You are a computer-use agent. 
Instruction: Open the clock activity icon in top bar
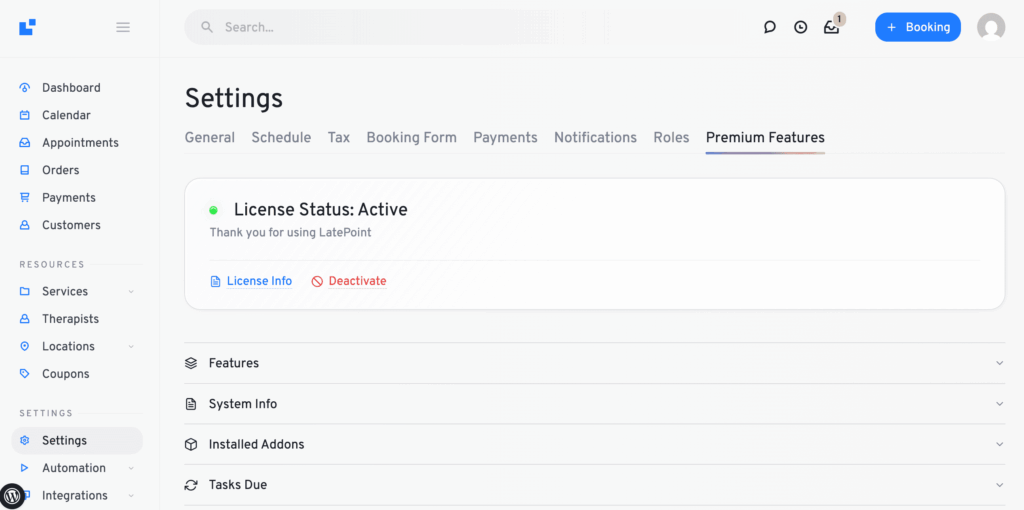click(801, 27)
